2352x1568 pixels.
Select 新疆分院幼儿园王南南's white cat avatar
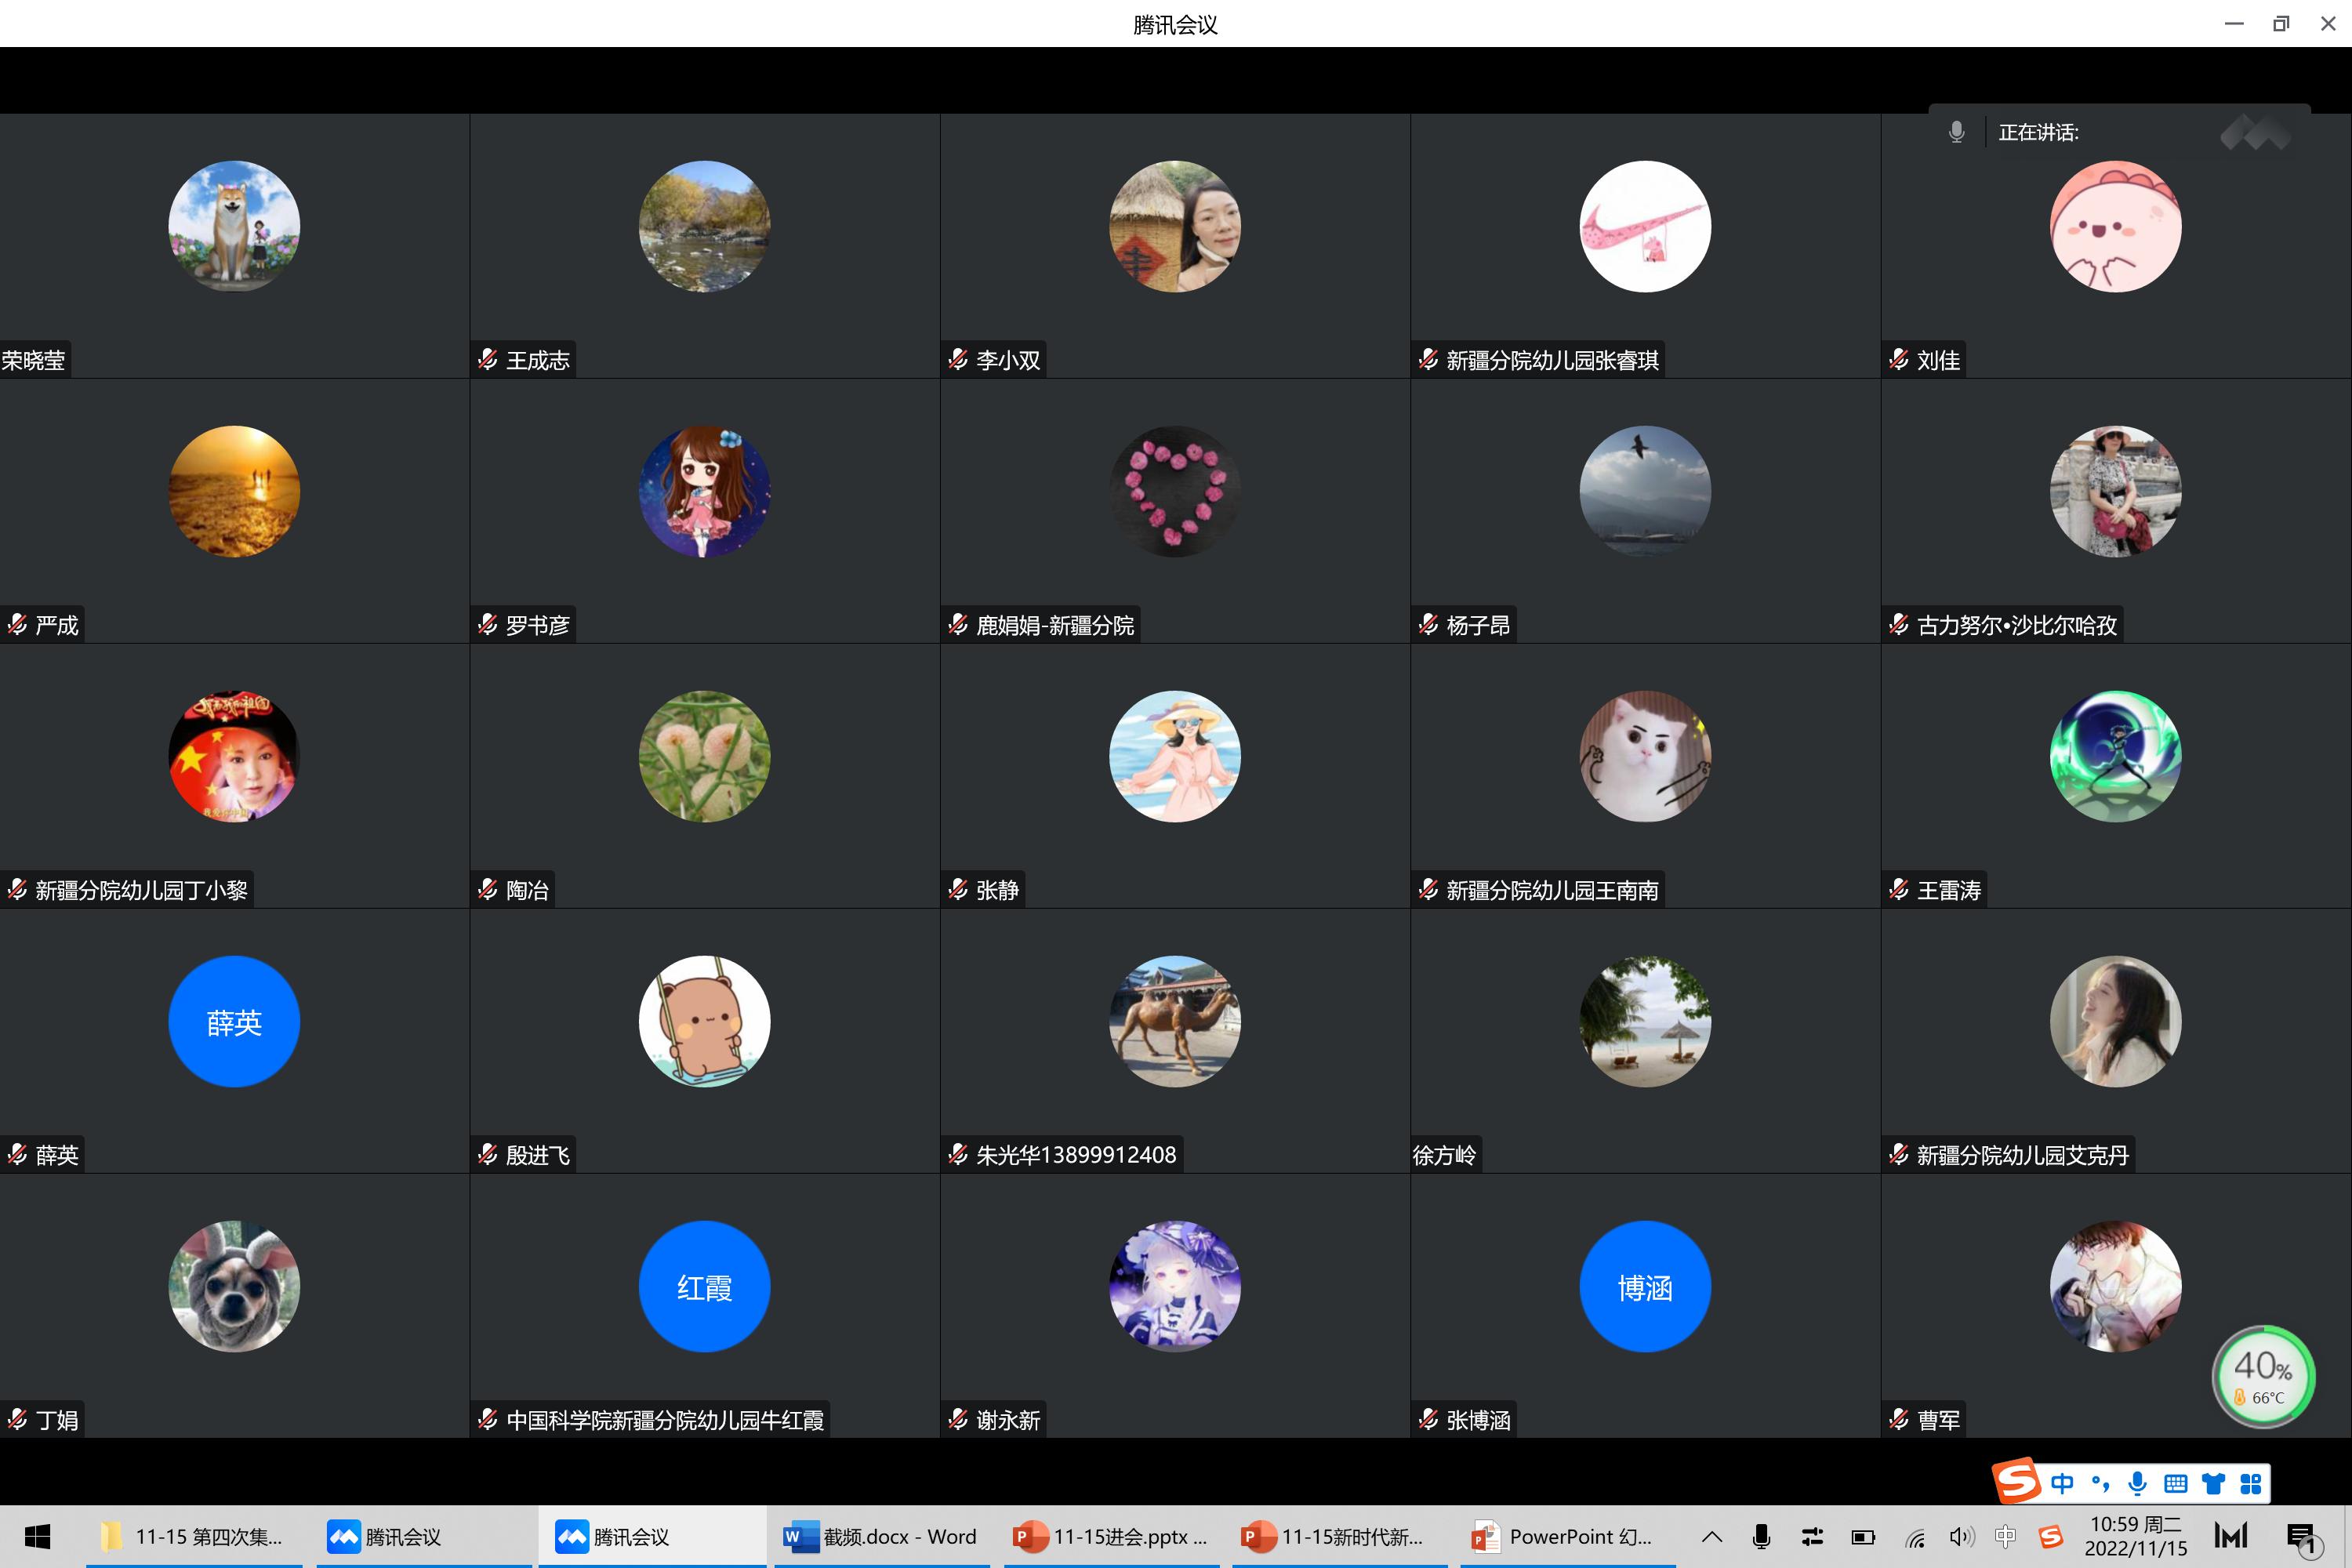pos(1645,756)
